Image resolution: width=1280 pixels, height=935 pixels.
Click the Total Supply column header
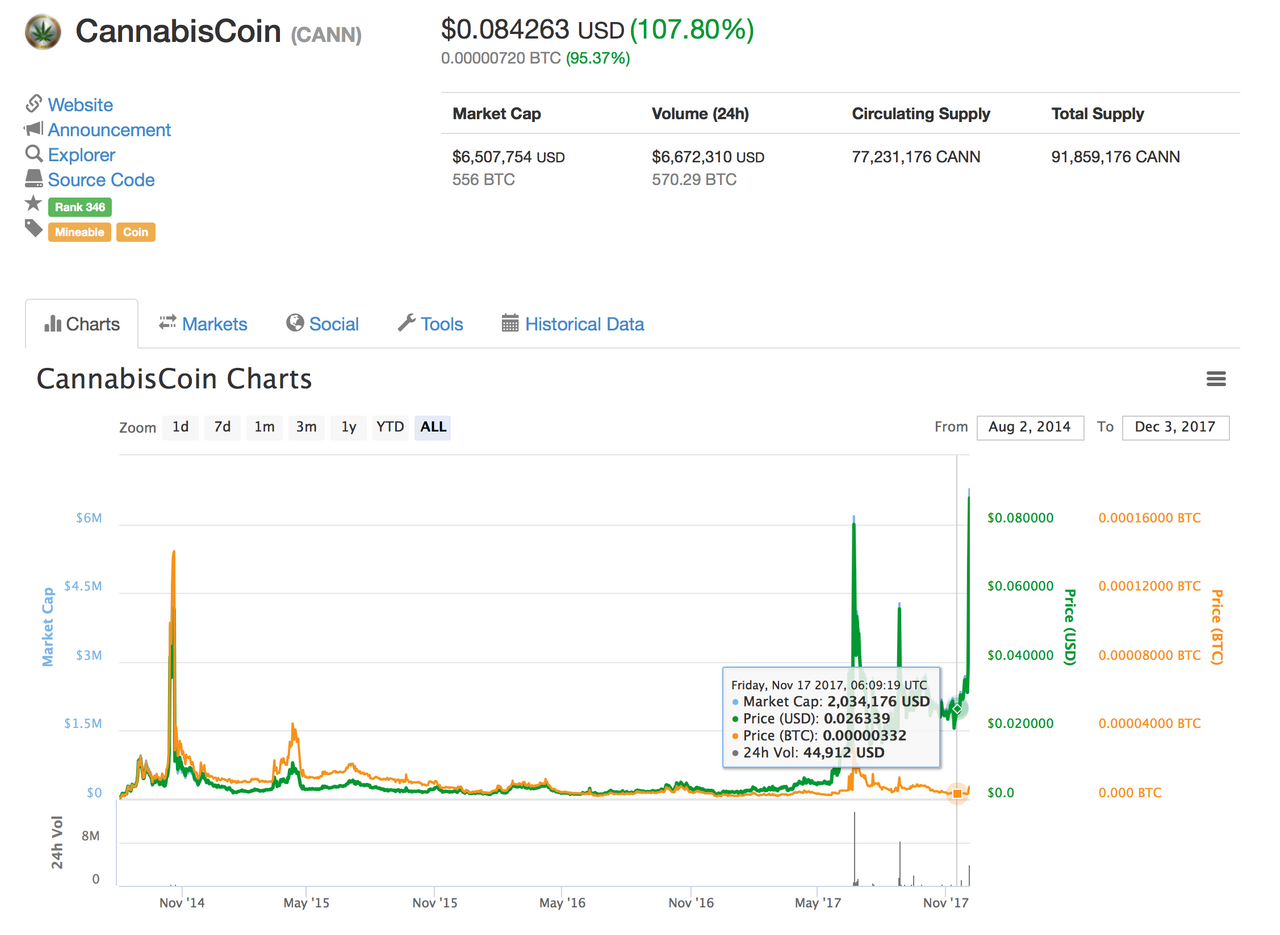click(x=1098, y=114)
